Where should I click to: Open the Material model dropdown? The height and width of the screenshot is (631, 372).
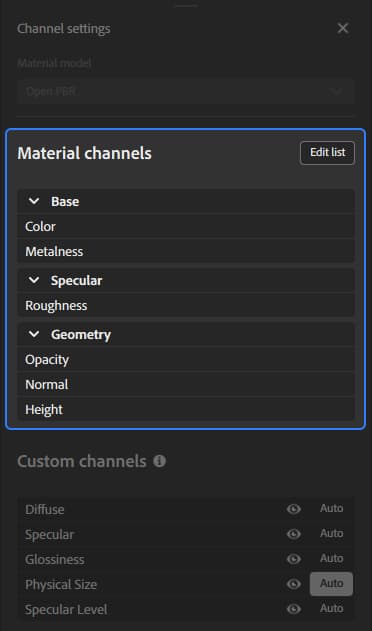(x=186, y=91)
